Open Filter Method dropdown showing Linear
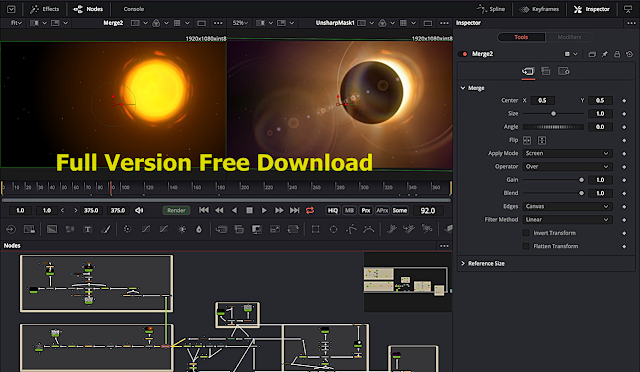Screen dimensions: 640x372 (x=567, y=220)
